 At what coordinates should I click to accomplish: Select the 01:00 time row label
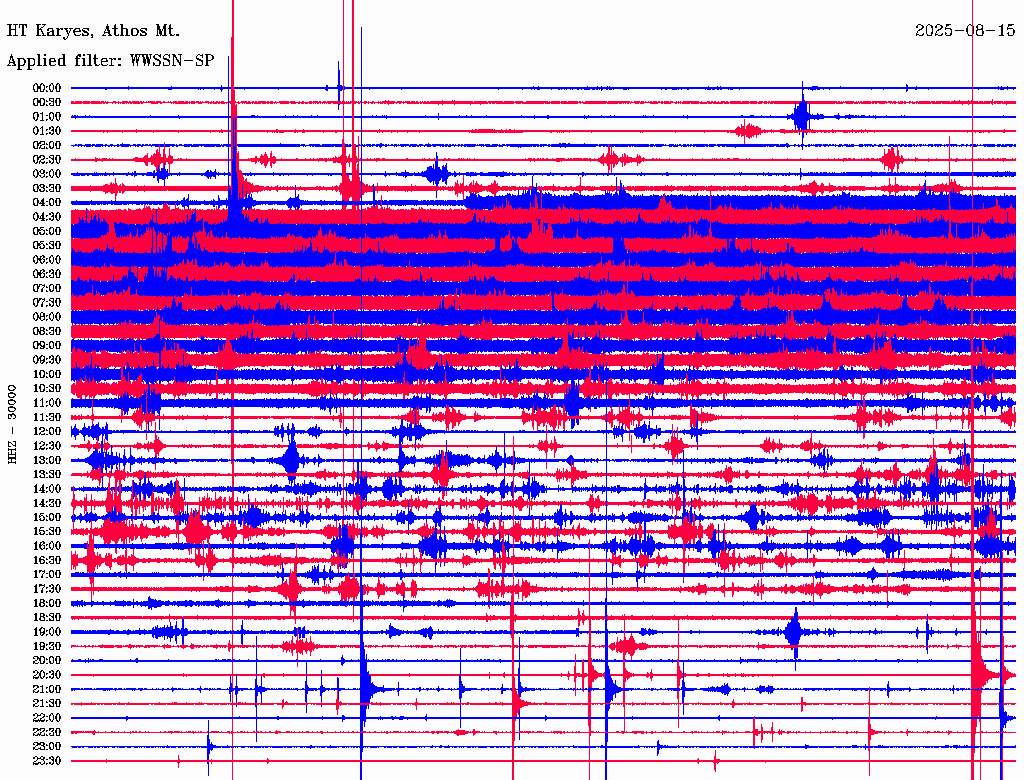[46, 116]
